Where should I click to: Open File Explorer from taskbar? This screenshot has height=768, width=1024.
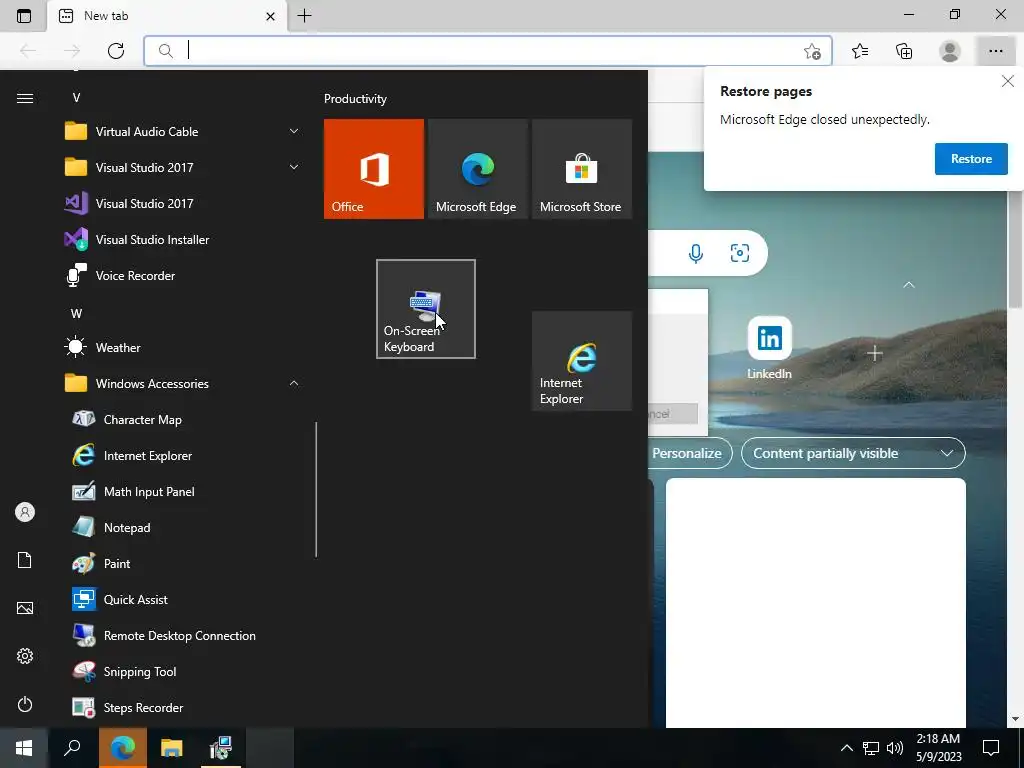click(x=171, y=748)
